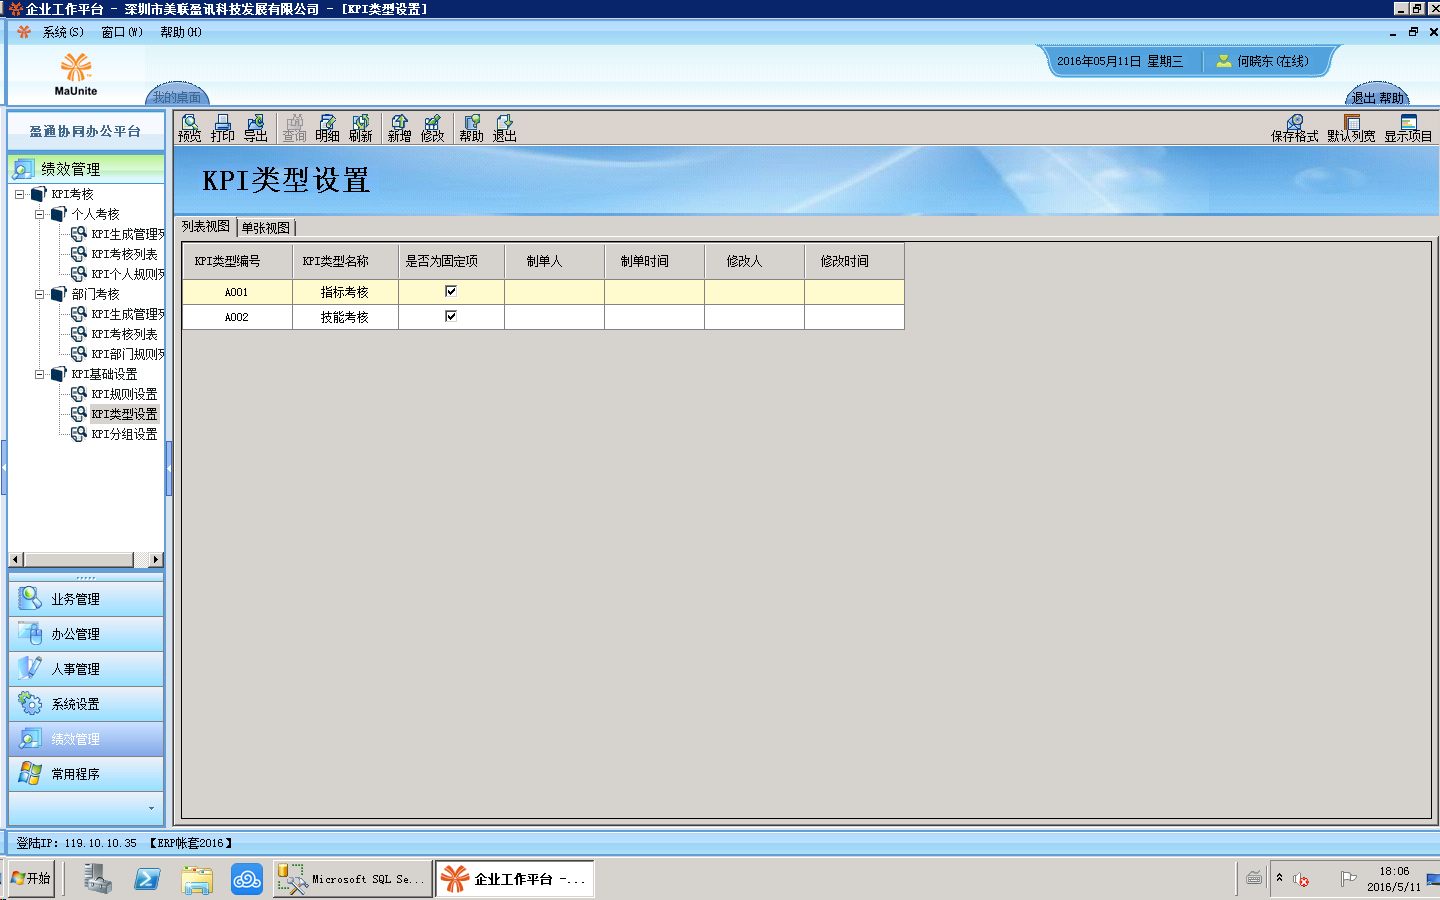Image resolution: width=1440 pixels, height=900 pixels.
Task: Open the Preview (预览) toolbar icon
Action: click(190, 128)
